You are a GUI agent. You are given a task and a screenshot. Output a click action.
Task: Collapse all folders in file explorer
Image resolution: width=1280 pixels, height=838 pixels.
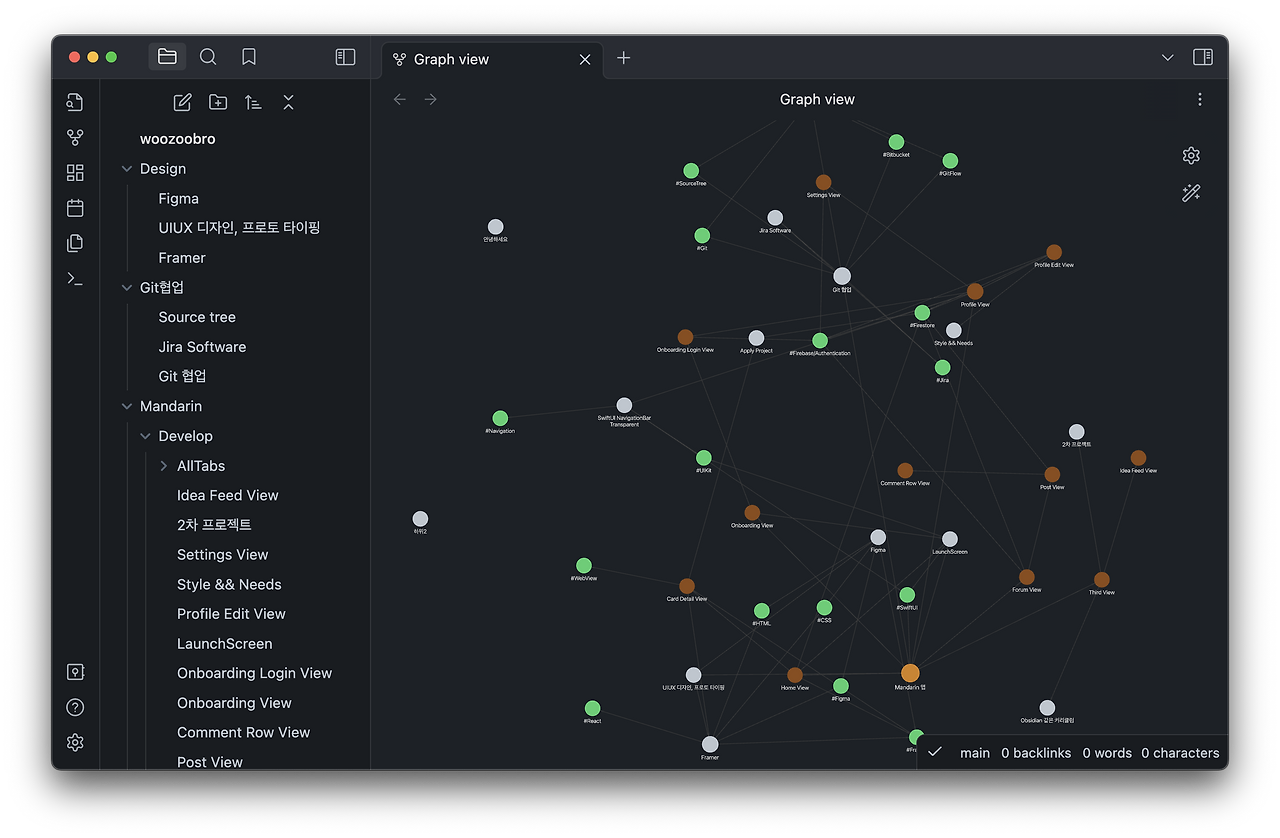click(x=288, y=102)
